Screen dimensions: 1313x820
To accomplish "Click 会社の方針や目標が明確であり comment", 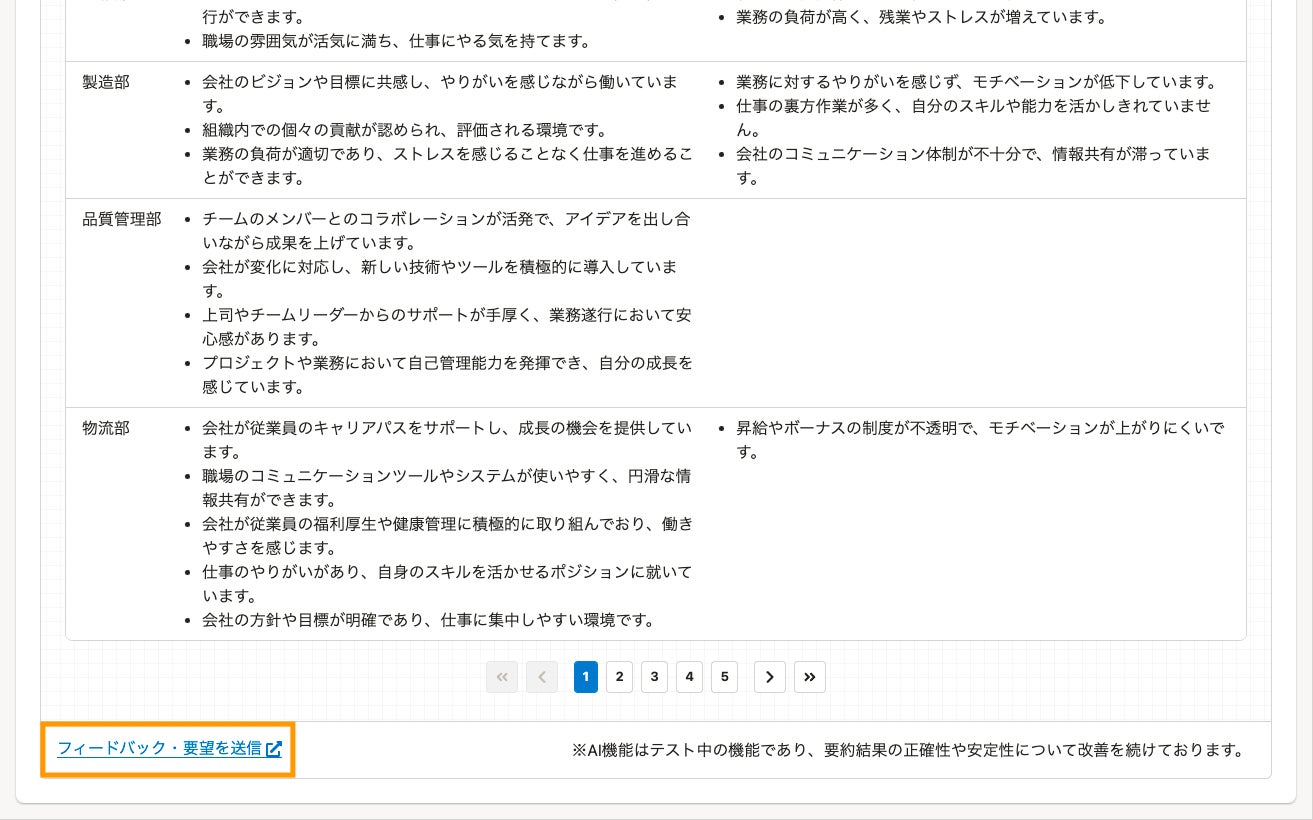I will [428, 620].
